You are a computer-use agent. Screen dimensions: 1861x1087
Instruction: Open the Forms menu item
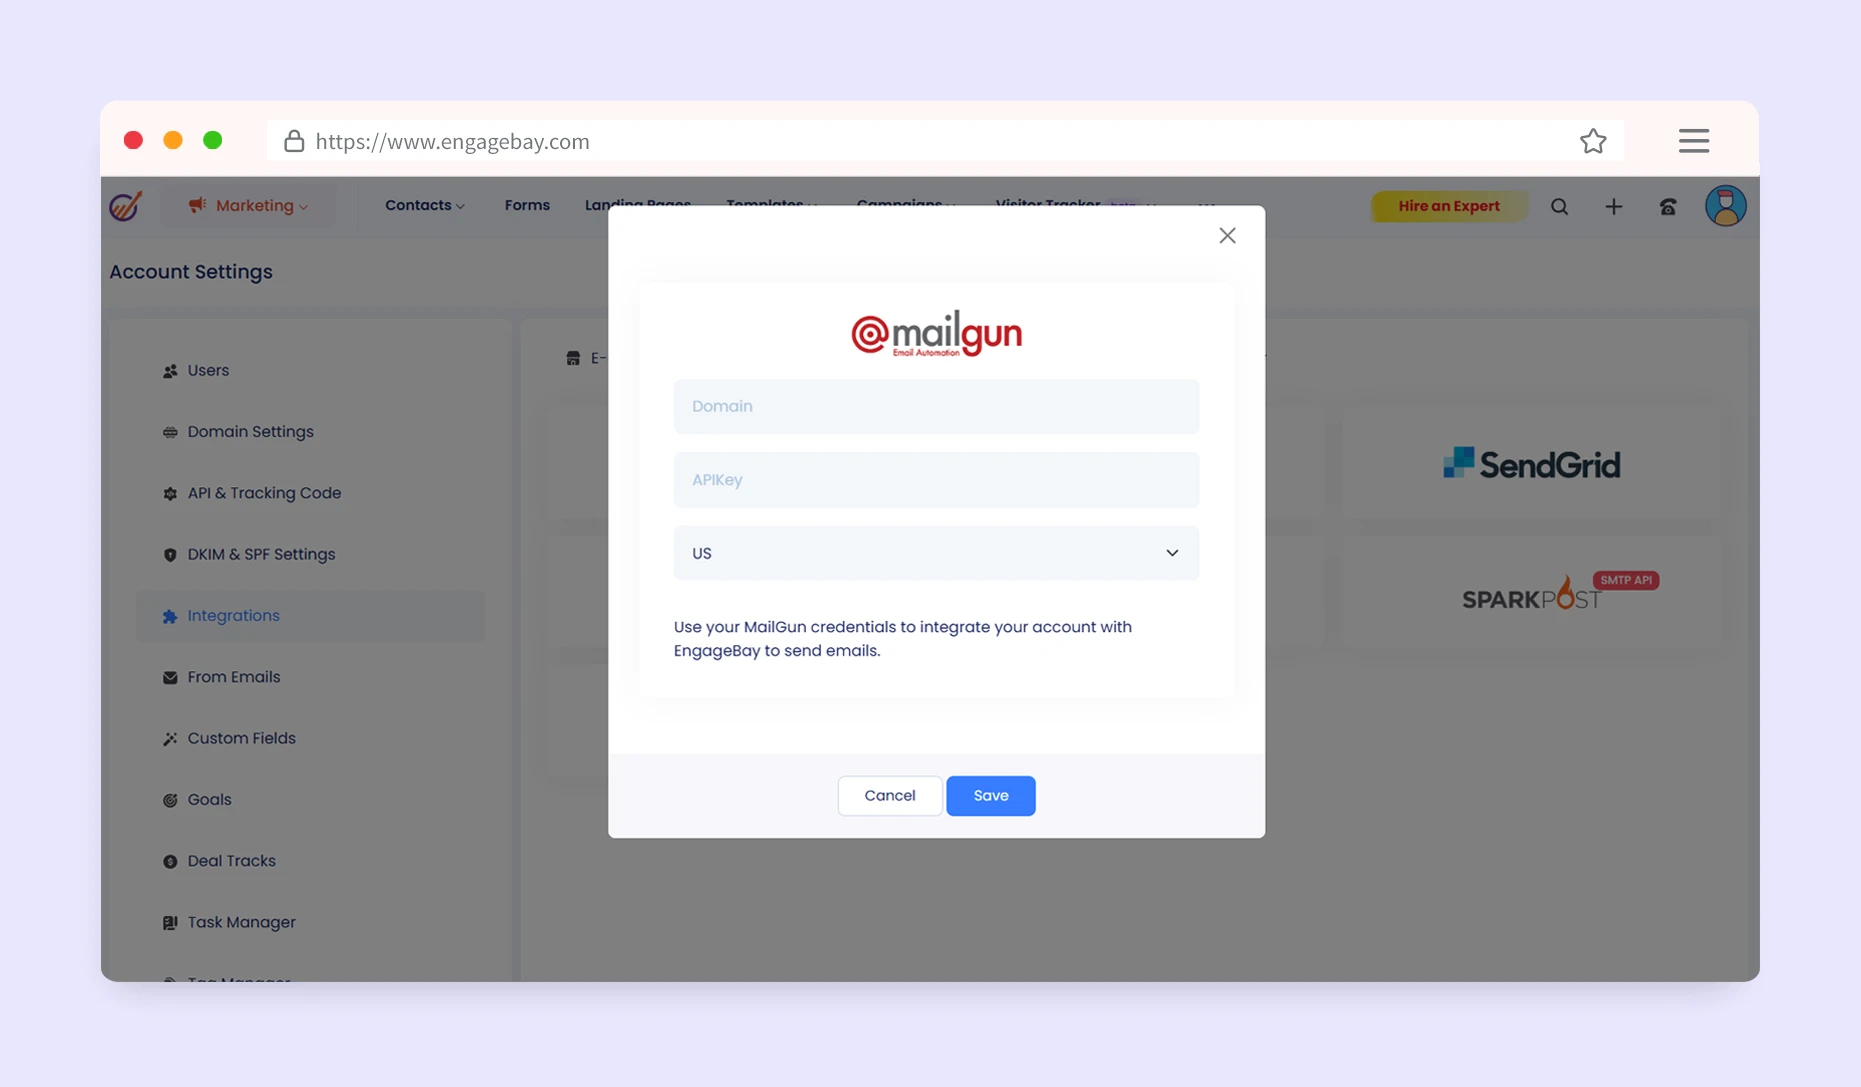click(x=527, y=205)
